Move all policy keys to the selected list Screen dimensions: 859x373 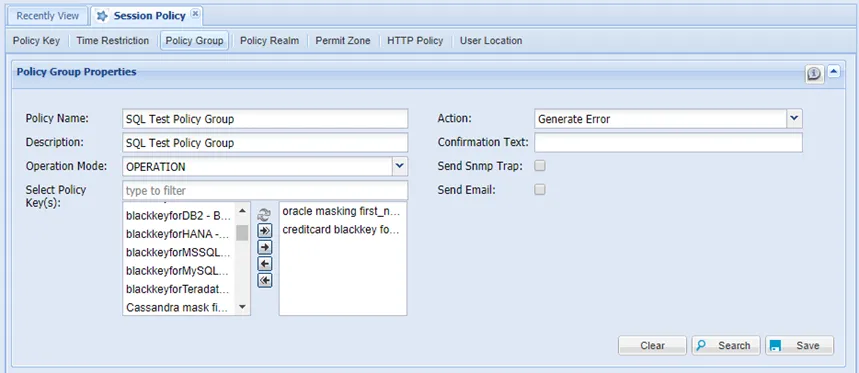[x=265, y=231]
